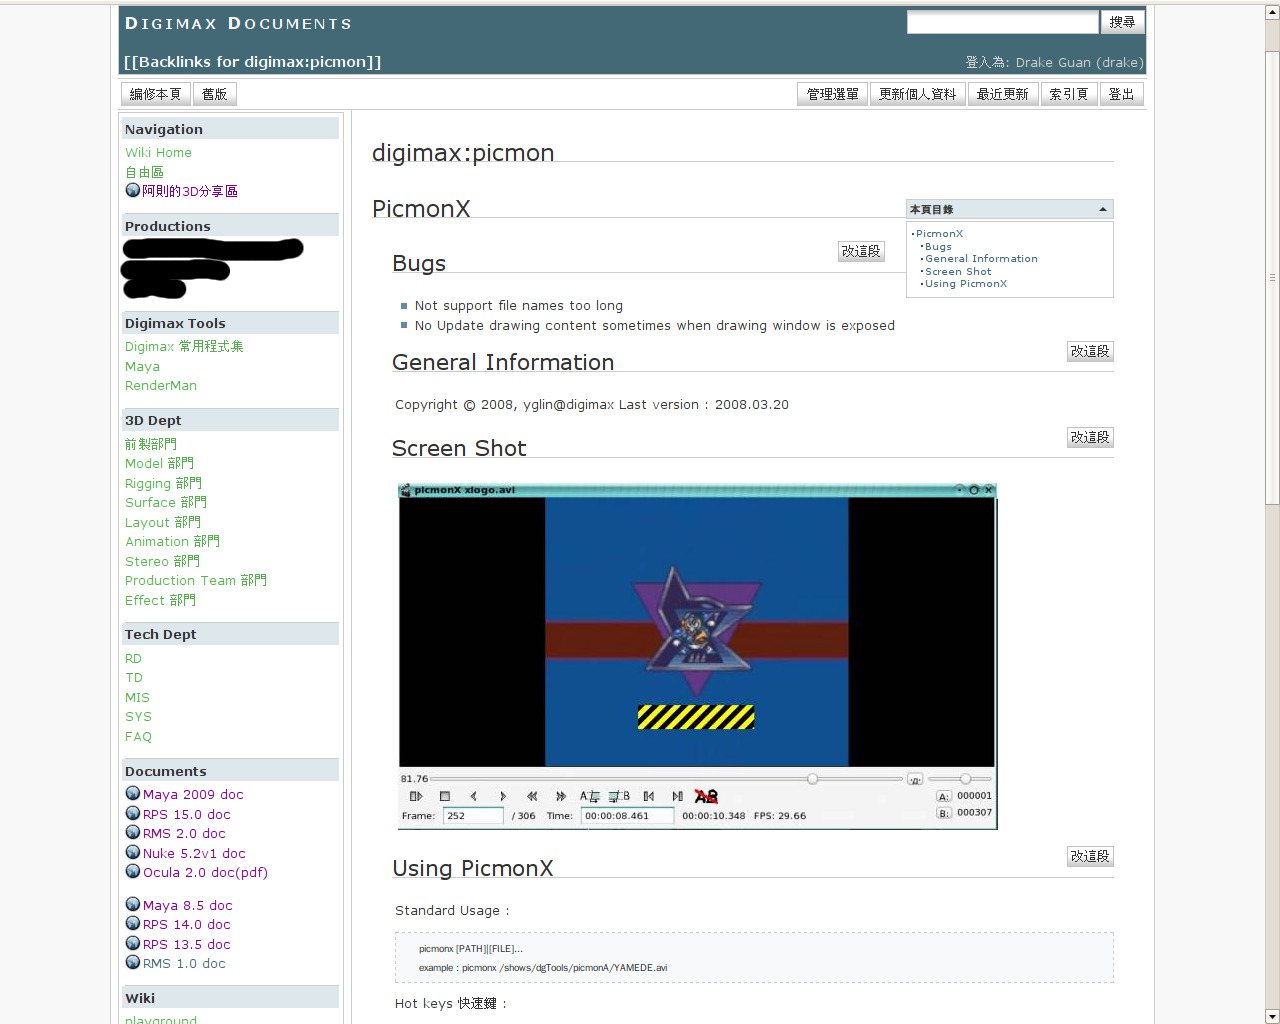This screenshot has width=1280, height=1024.
Task: Click the set-B marker icon in PicmonX
Action: (x=620, y=796)
